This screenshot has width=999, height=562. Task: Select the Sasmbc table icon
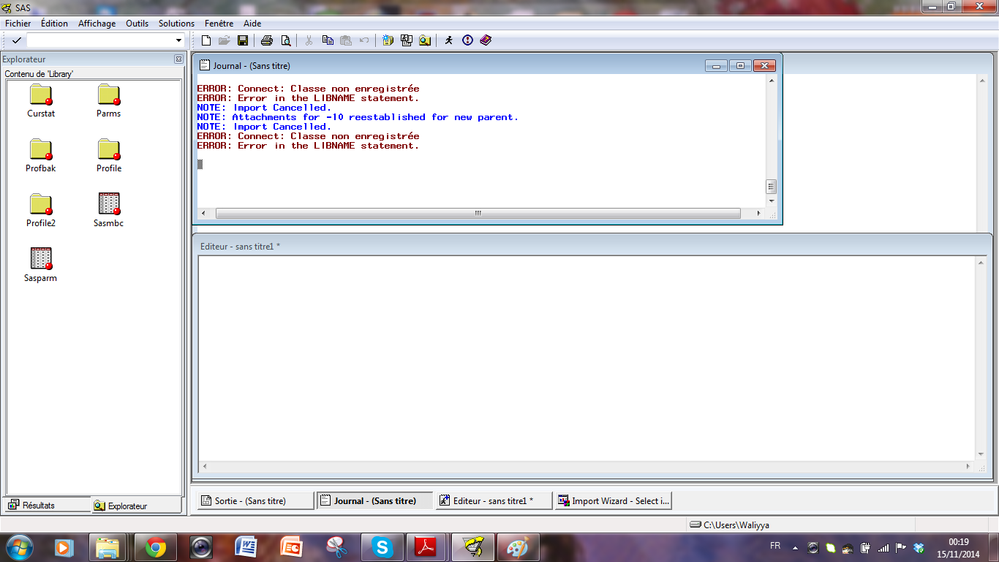[108, 211]
